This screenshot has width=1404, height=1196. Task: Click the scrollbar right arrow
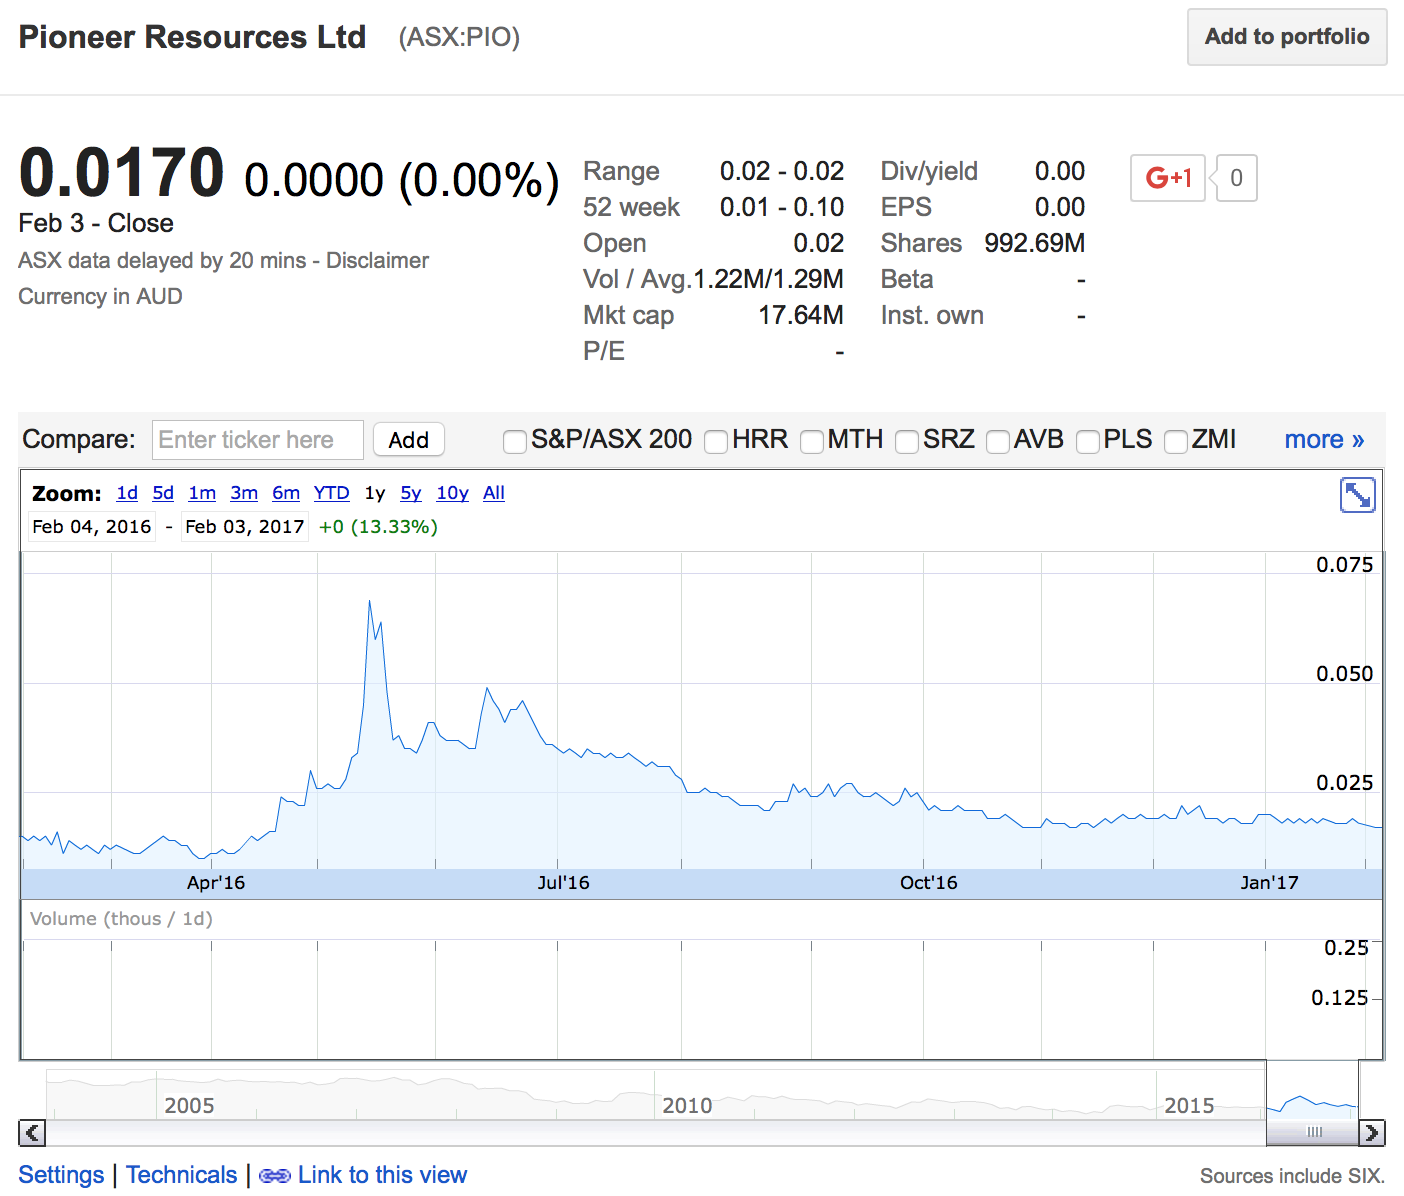pyautogui.click(x=1372, y=1133)
